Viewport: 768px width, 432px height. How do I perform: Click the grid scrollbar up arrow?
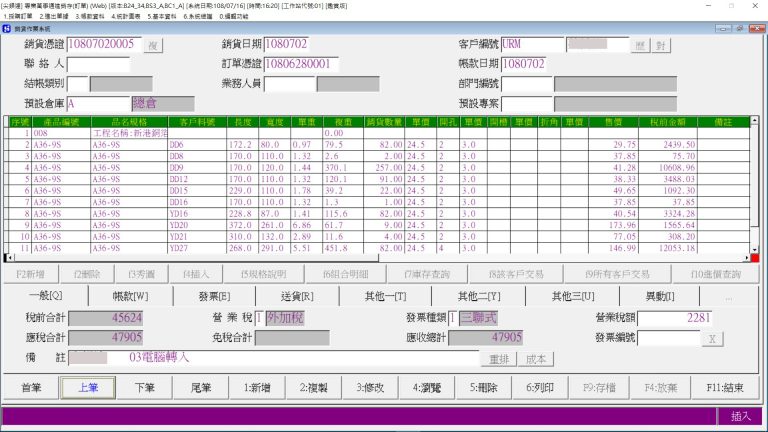[755, 120]
